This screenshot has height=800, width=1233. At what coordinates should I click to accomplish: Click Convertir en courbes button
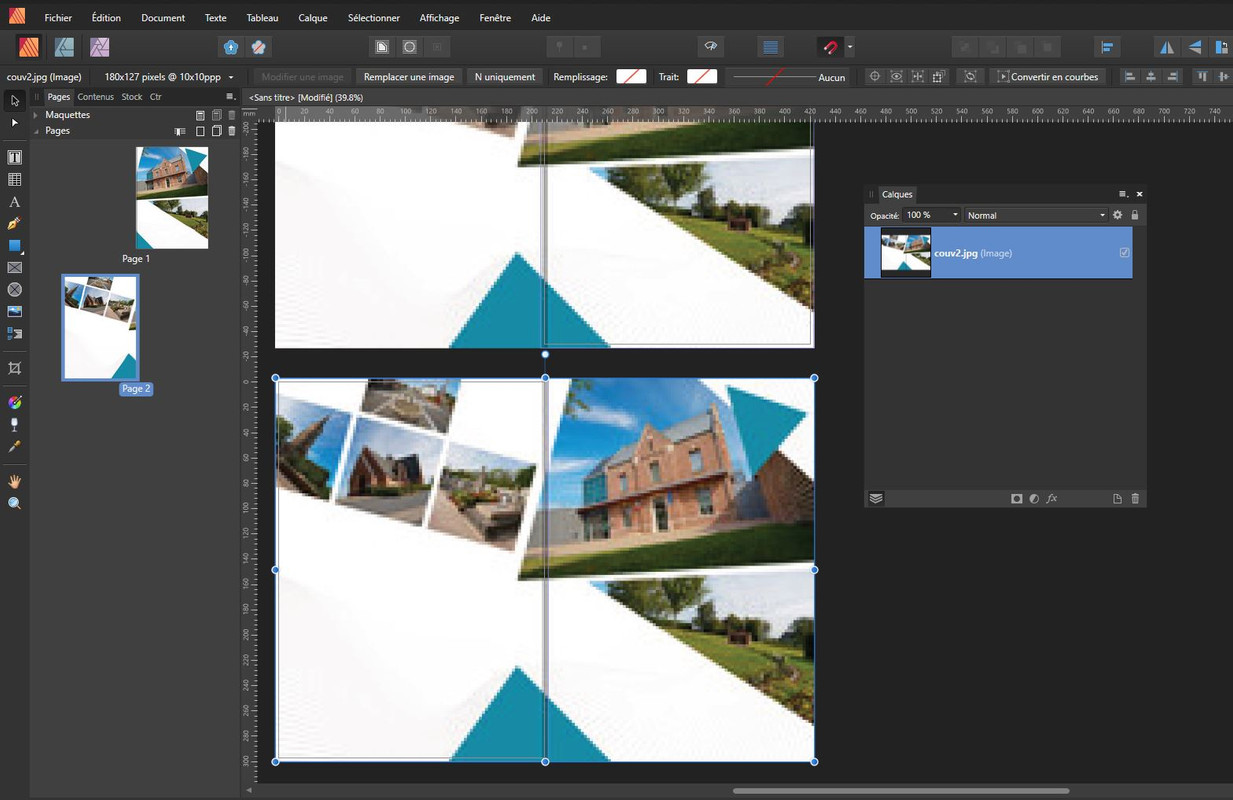1046,77
